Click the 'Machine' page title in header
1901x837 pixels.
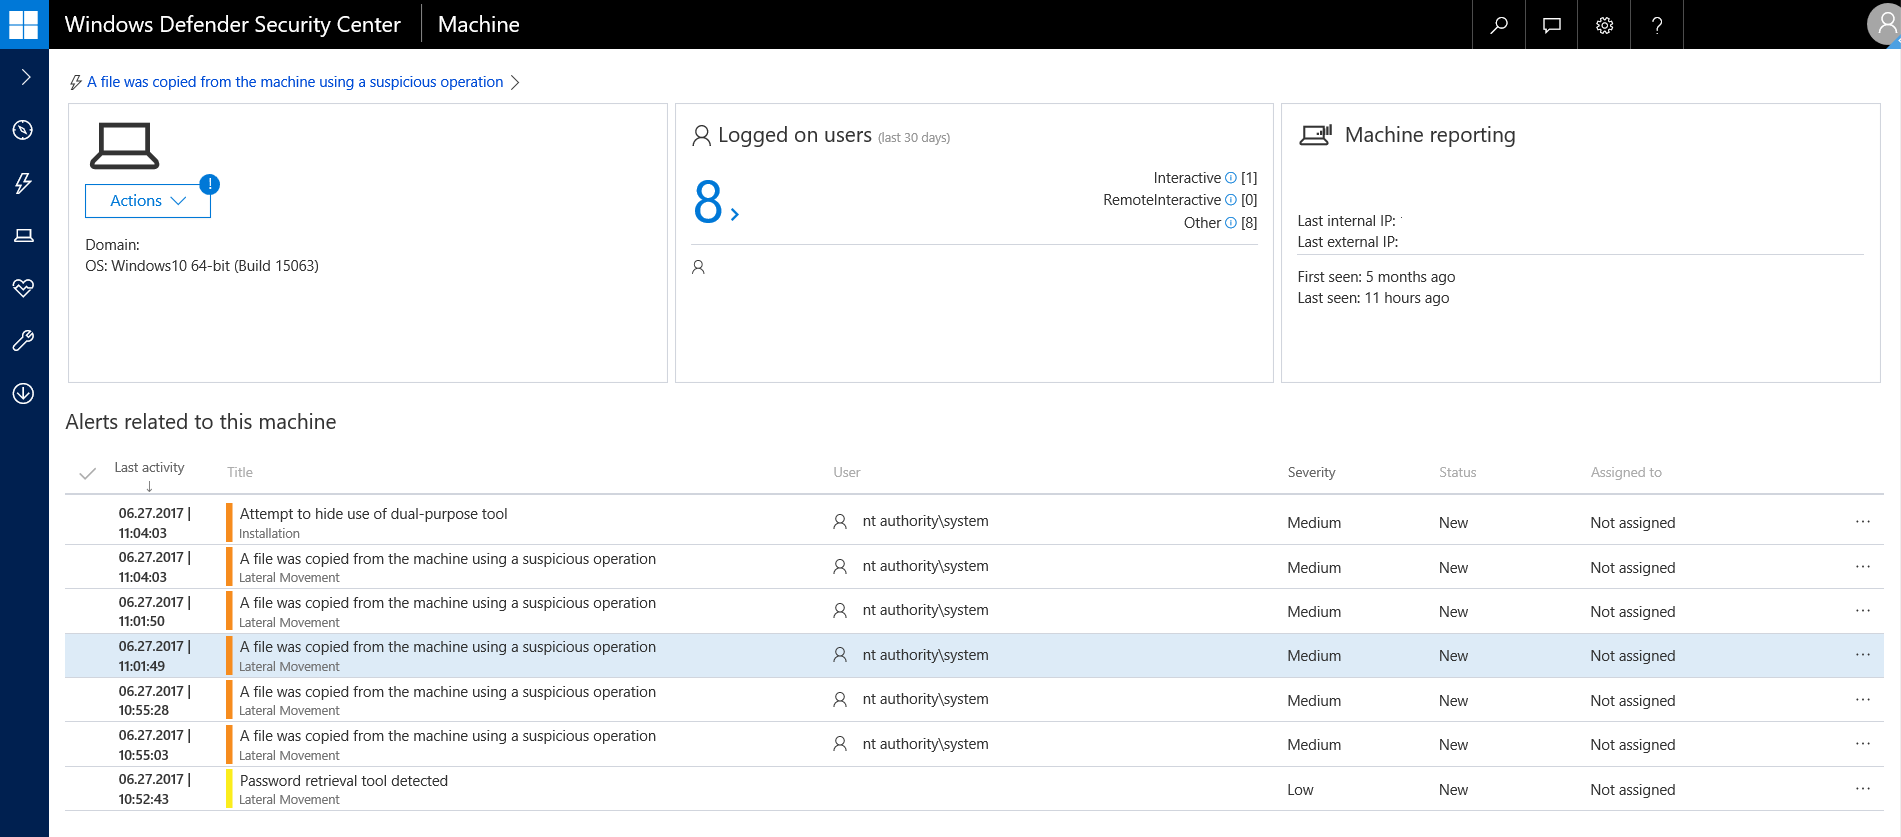[x=478, y=25]
